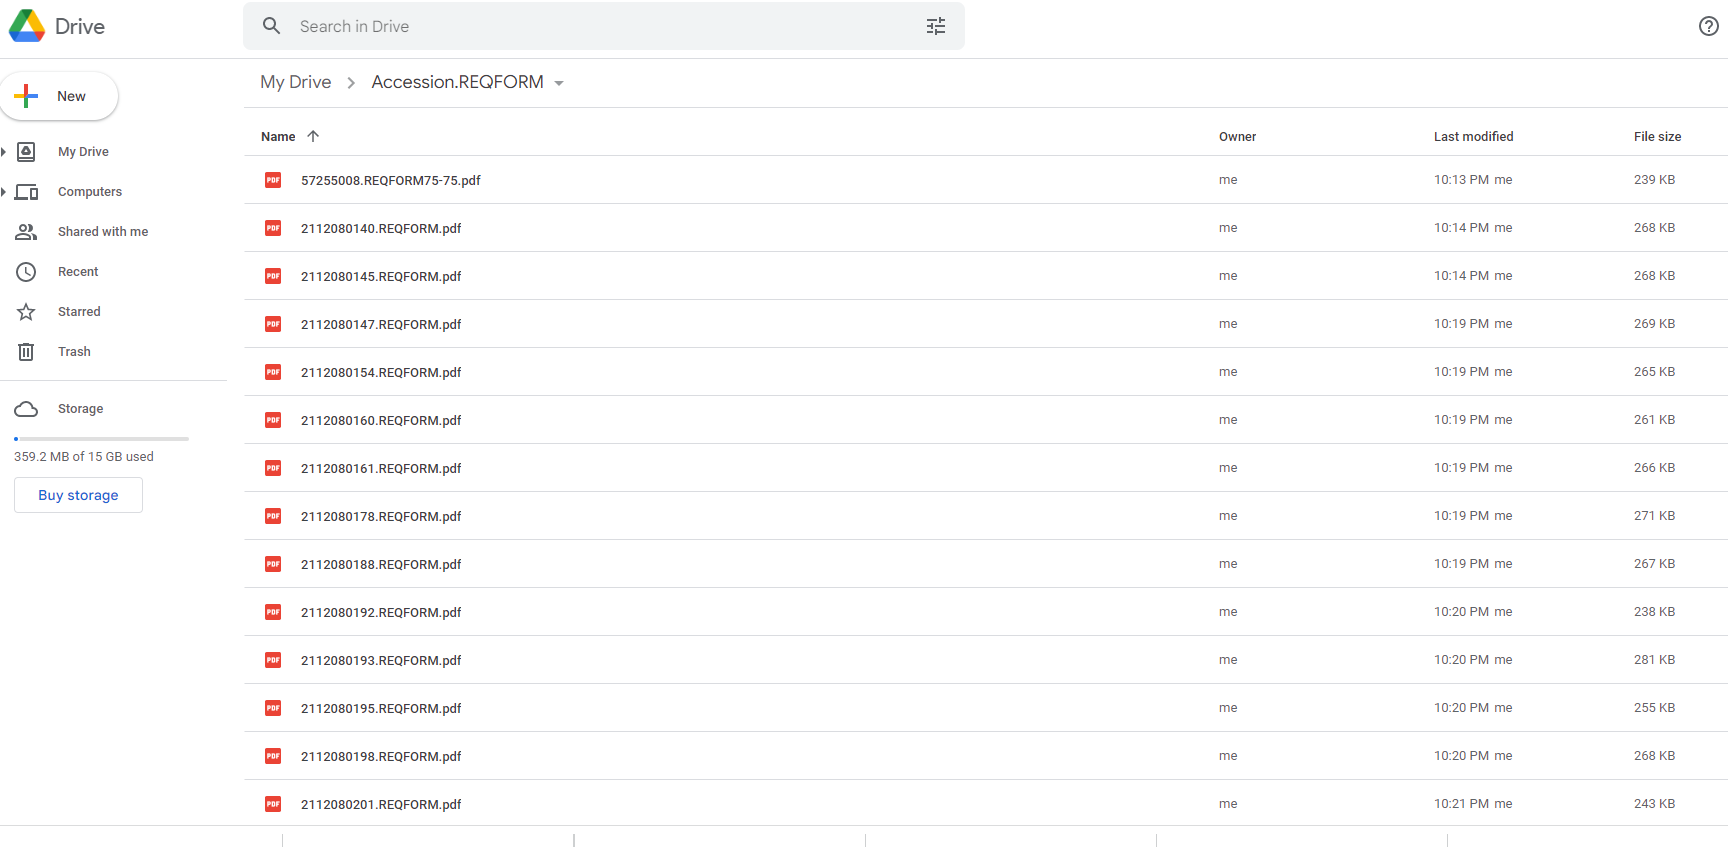Click the PDF icon for 2112080140.REQFORM.pdf
Screen dimensions: 1728x847
point(273,228)
